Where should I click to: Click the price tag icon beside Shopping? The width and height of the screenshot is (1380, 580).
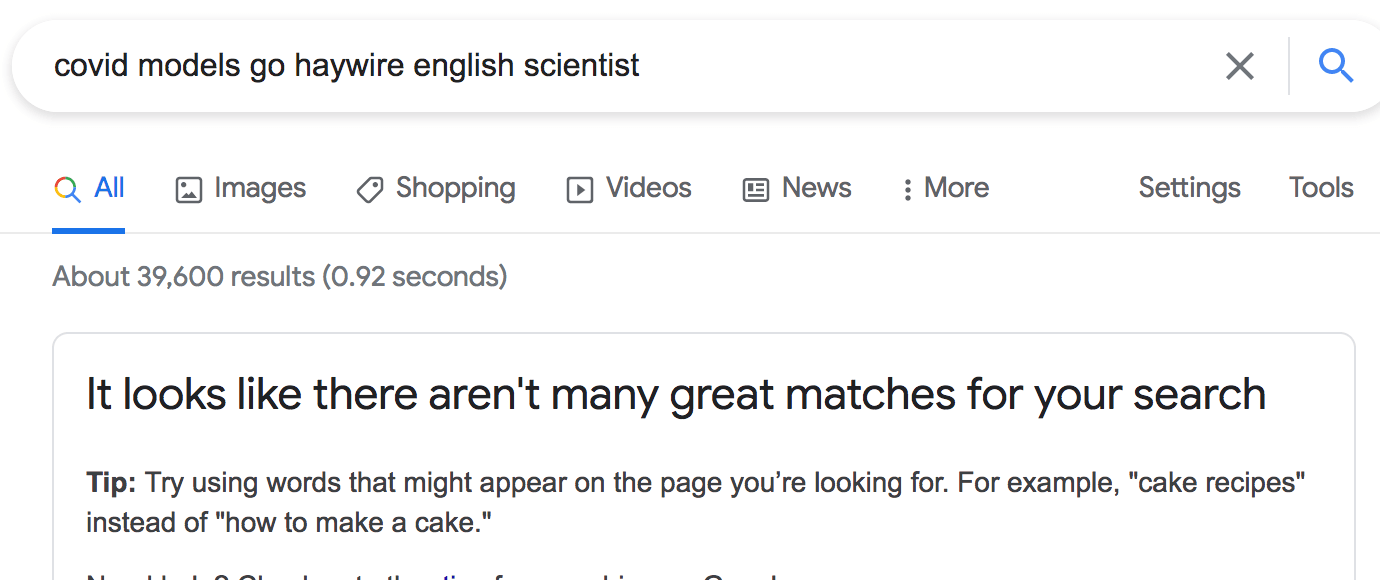point(370,190)
